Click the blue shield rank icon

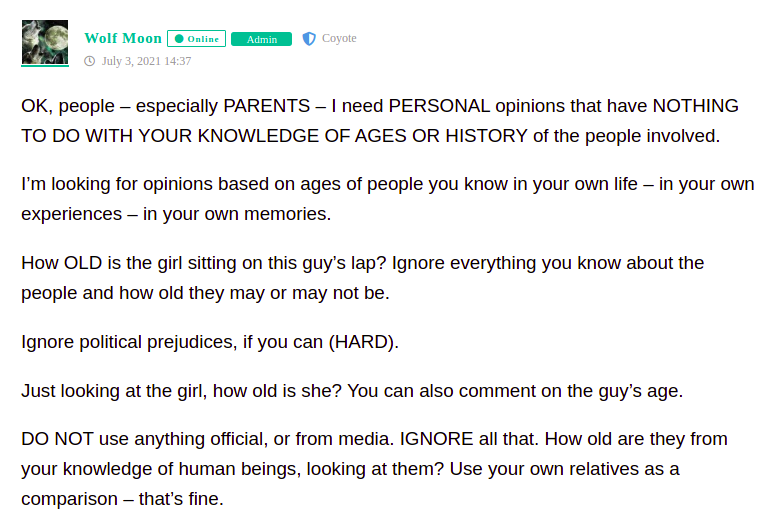click(309, 38)
